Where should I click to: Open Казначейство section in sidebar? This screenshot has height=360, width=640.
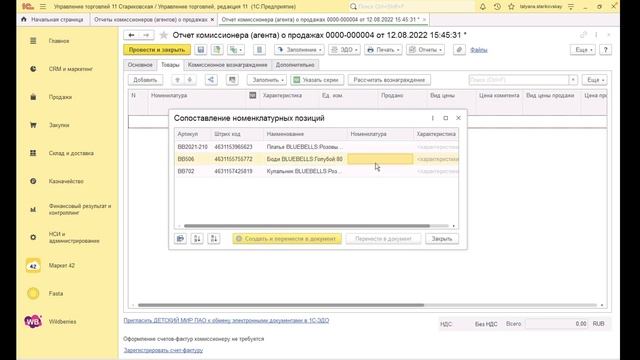point(66,181)
